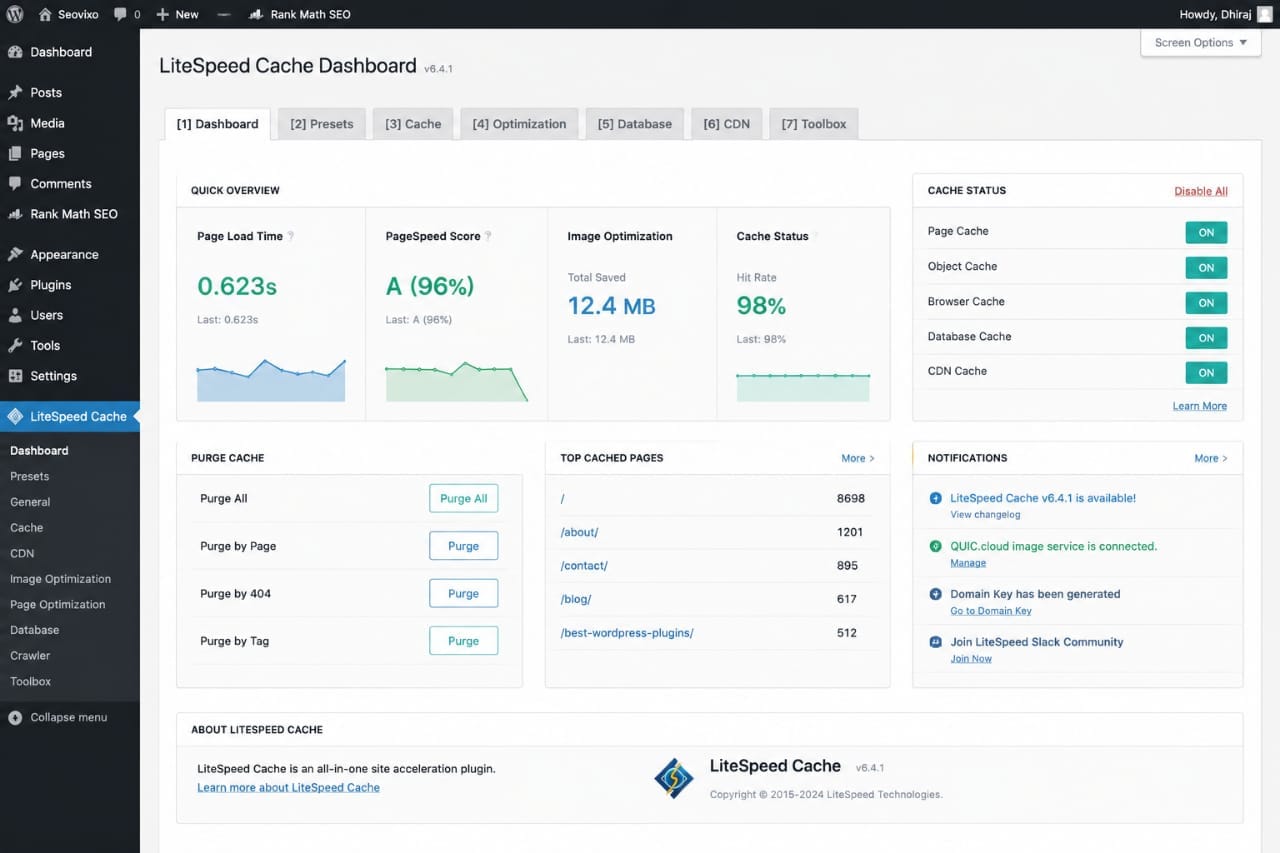Click the update icon beside LiteSpeed Cache v6.4.1 notification
Image resolution: width=1280 pixels, height=853 pixels.
click(935, 498)
